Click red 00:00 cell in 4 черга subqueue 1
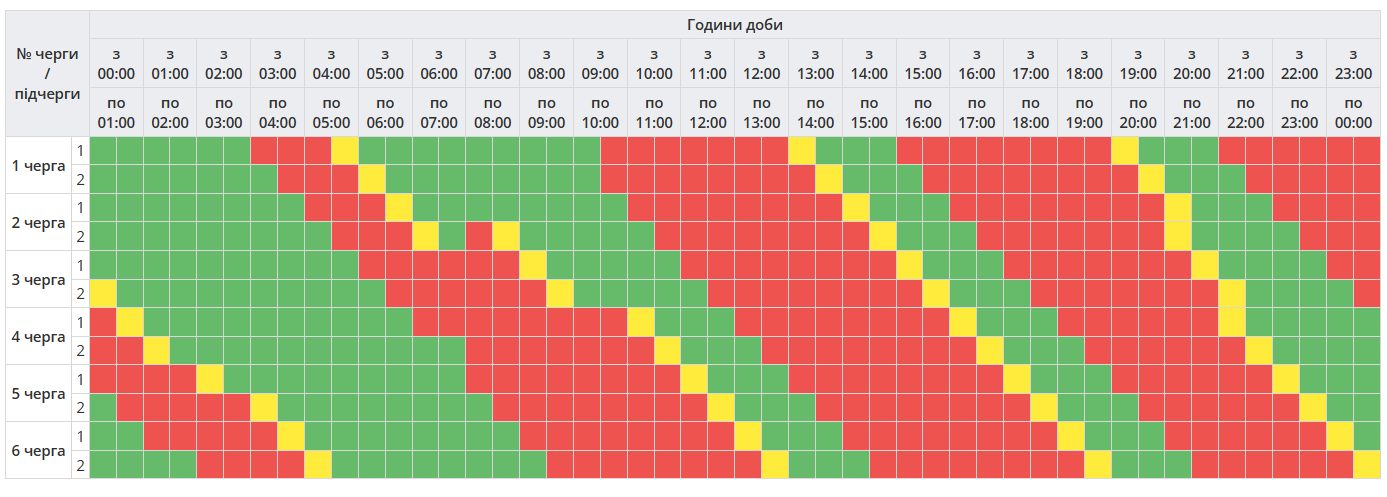Image resolution: width=1387 pixels, height=497 pixels. point(103,322)
